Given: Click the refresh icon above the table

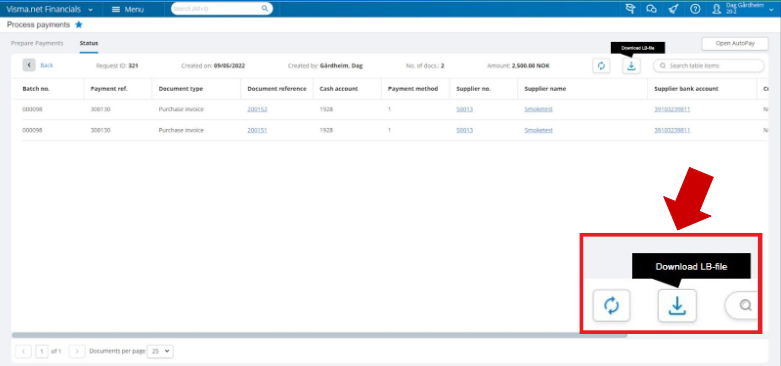Looking at the screenshot, I should (601, 66).
